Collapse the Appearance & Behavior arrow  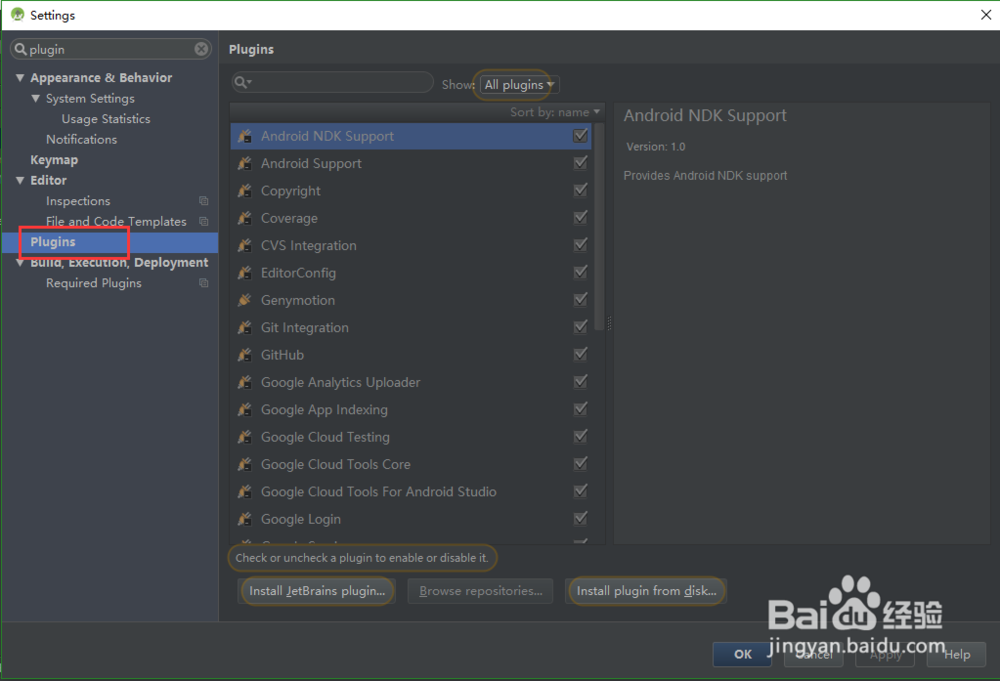pos(20,78)
